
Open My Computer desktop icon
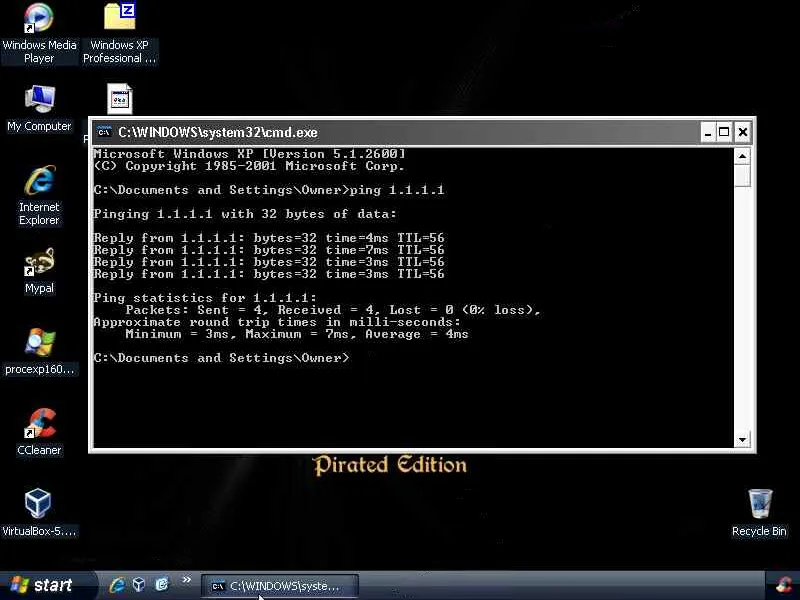point(39,109)
